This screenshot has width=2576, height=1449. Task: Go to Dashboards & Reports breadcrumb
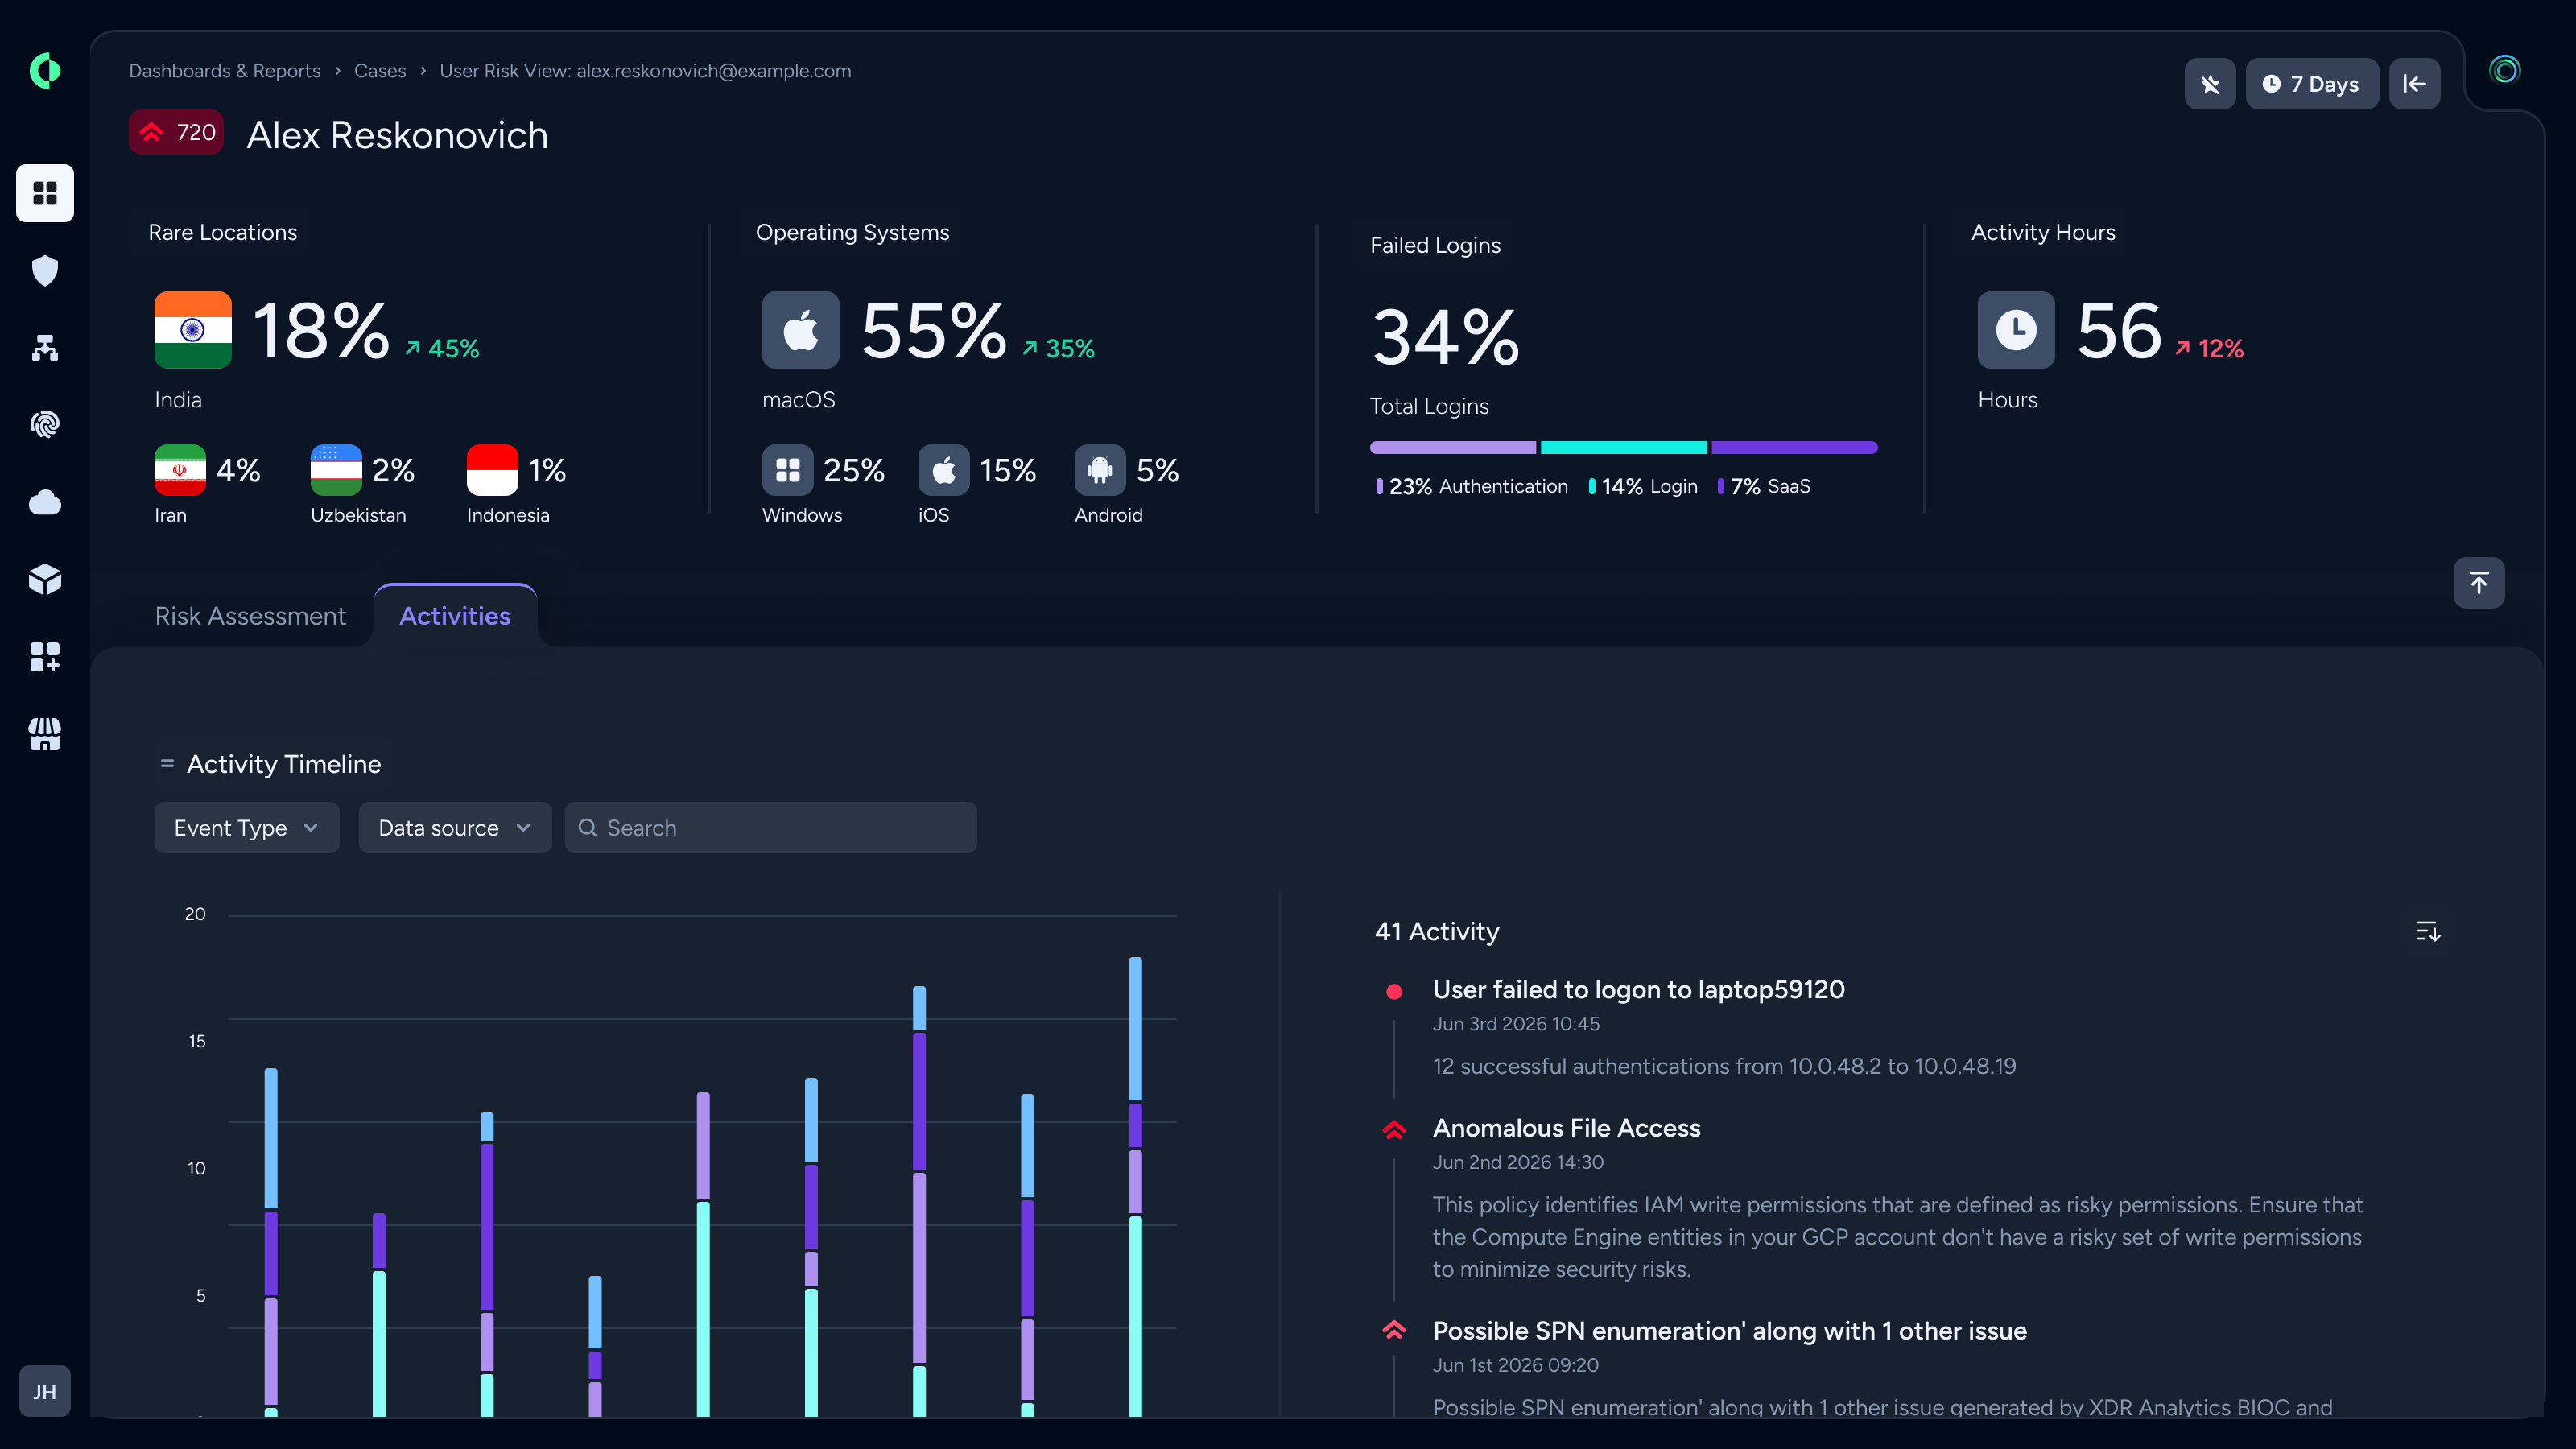[x=225, y=71]
